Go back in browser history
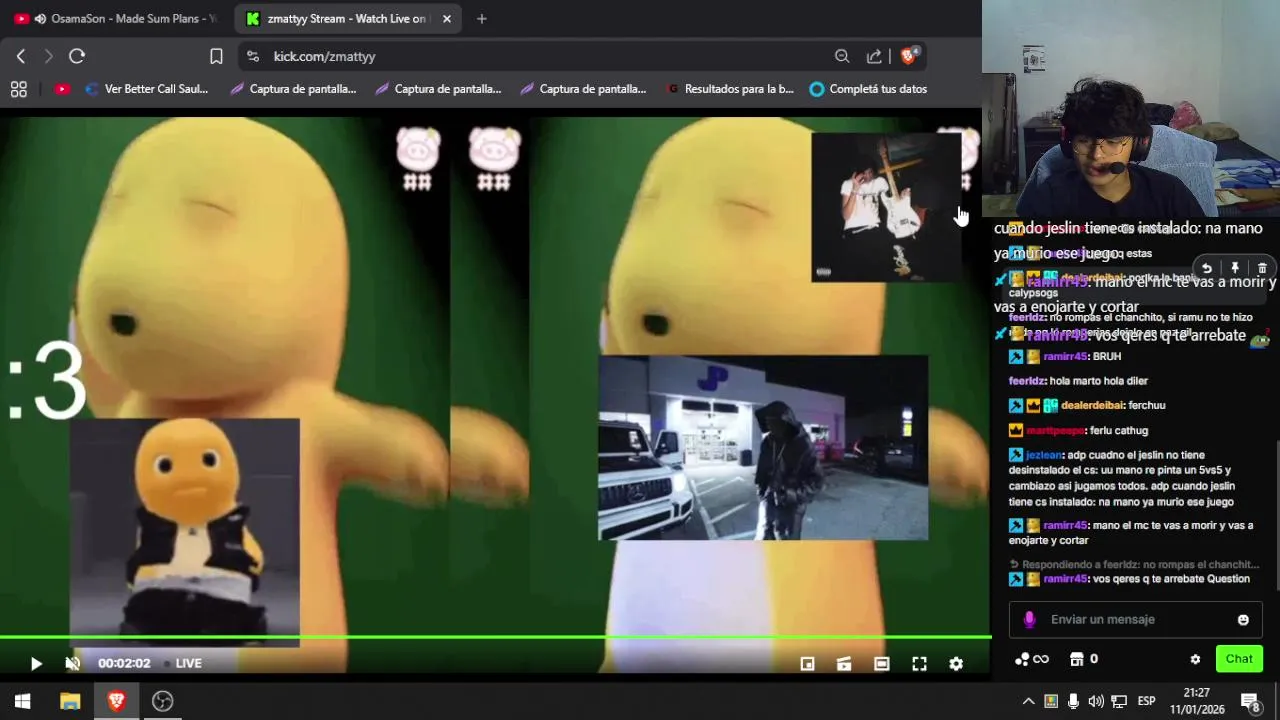The image size is (1280, 720). pos(21,57)
